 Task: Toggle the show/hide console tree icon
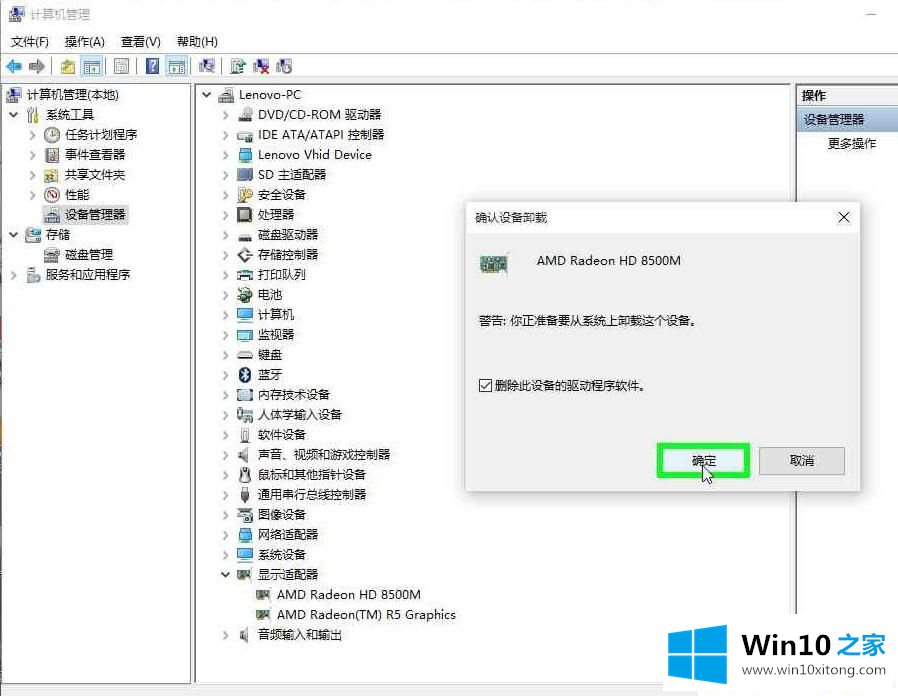(x=92, y=66)
